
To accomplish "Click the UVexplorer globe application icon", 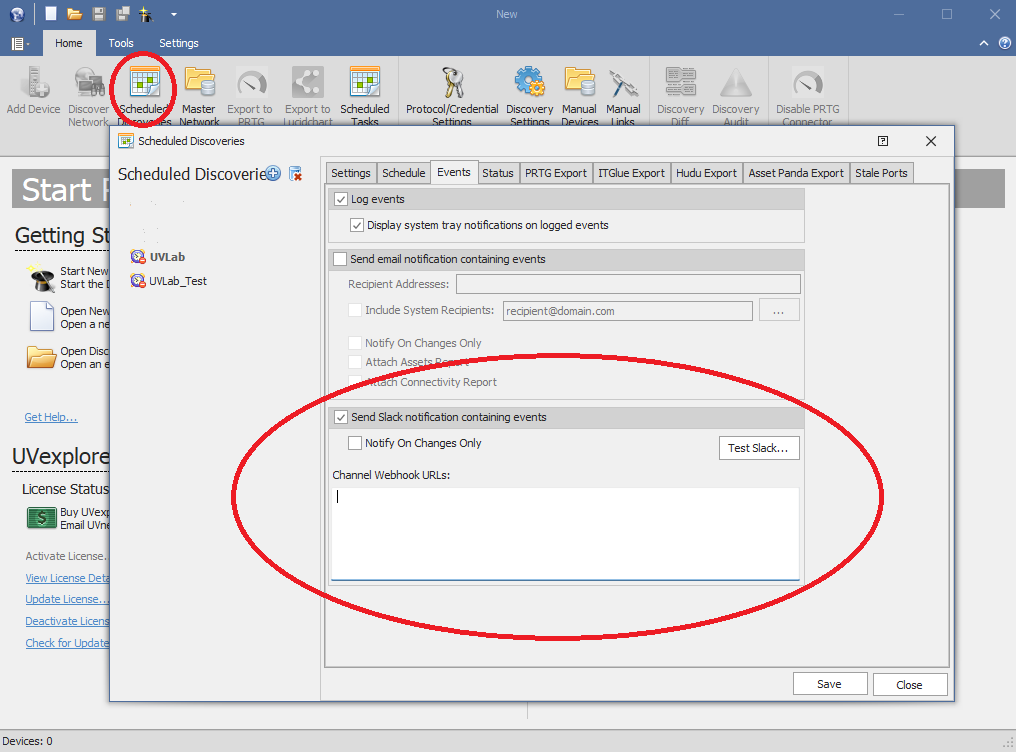I will (17, 14).
